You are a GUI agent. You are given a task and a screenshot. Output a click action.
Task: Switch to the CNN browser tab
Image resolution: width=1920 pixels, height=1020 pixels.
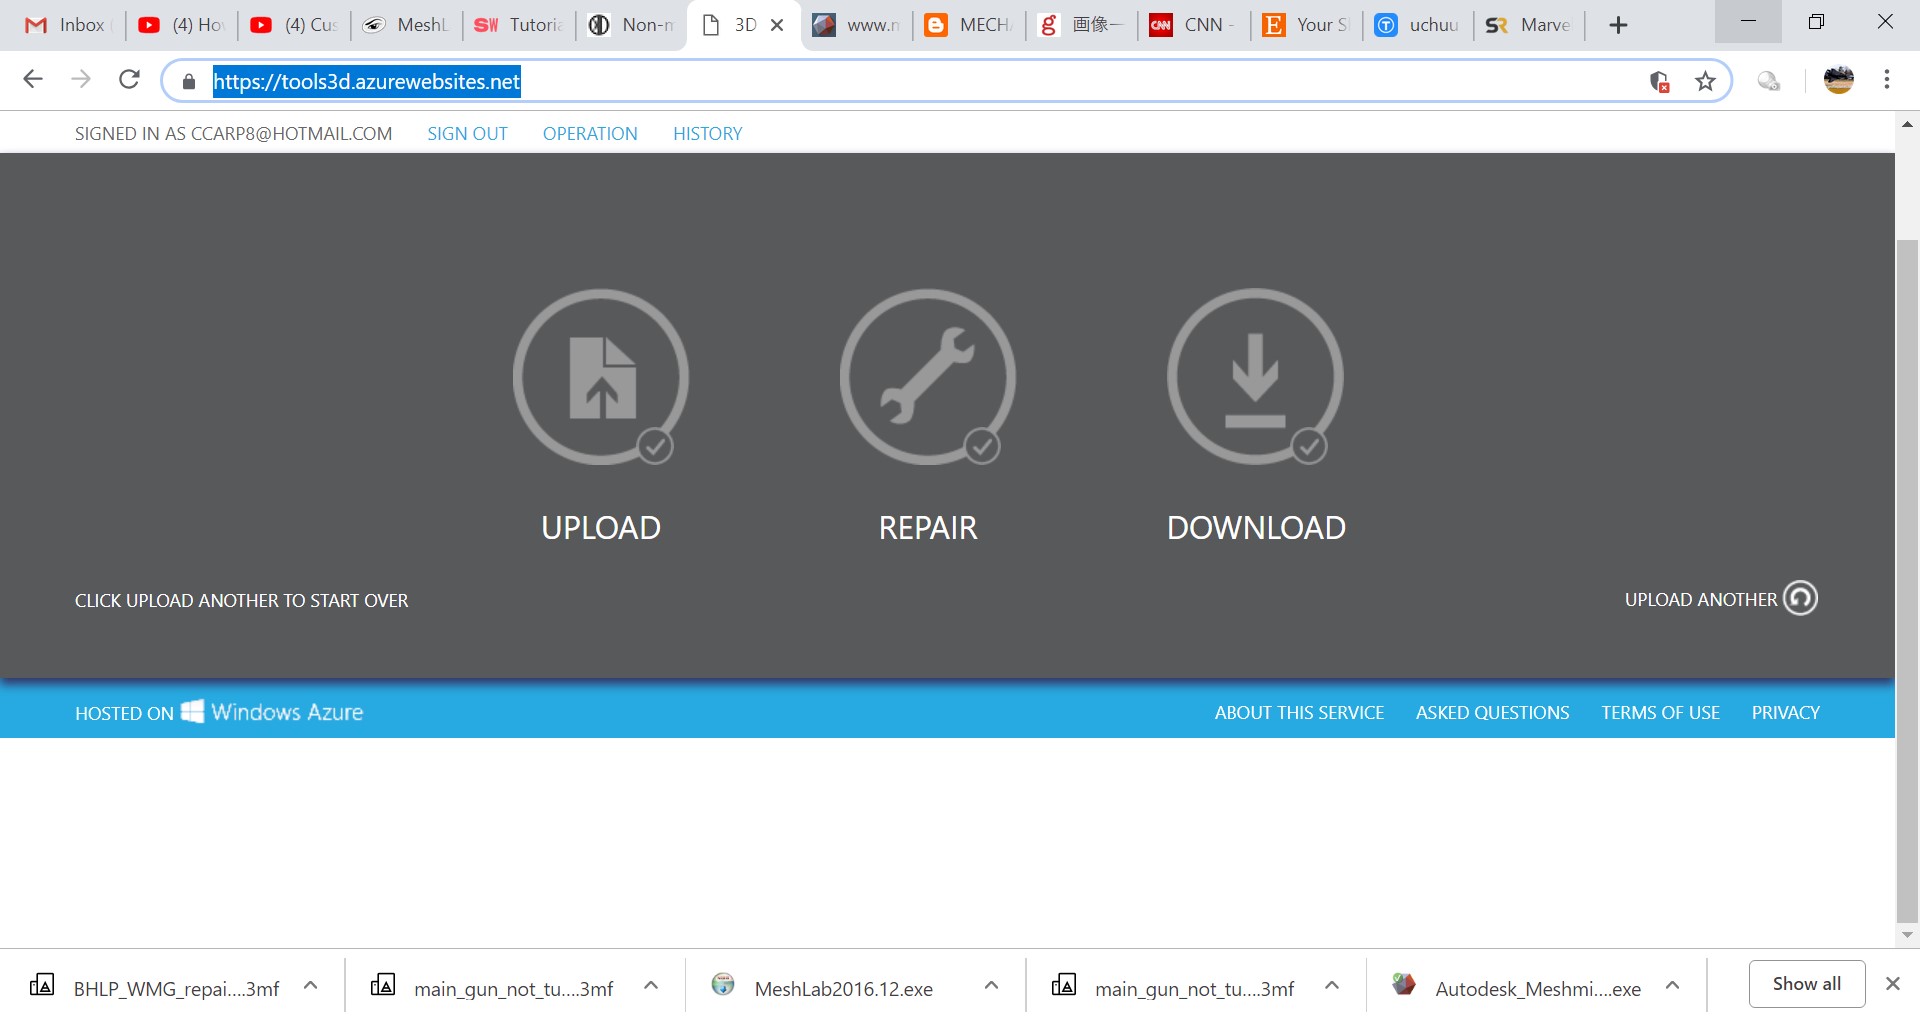[1195, 24]
